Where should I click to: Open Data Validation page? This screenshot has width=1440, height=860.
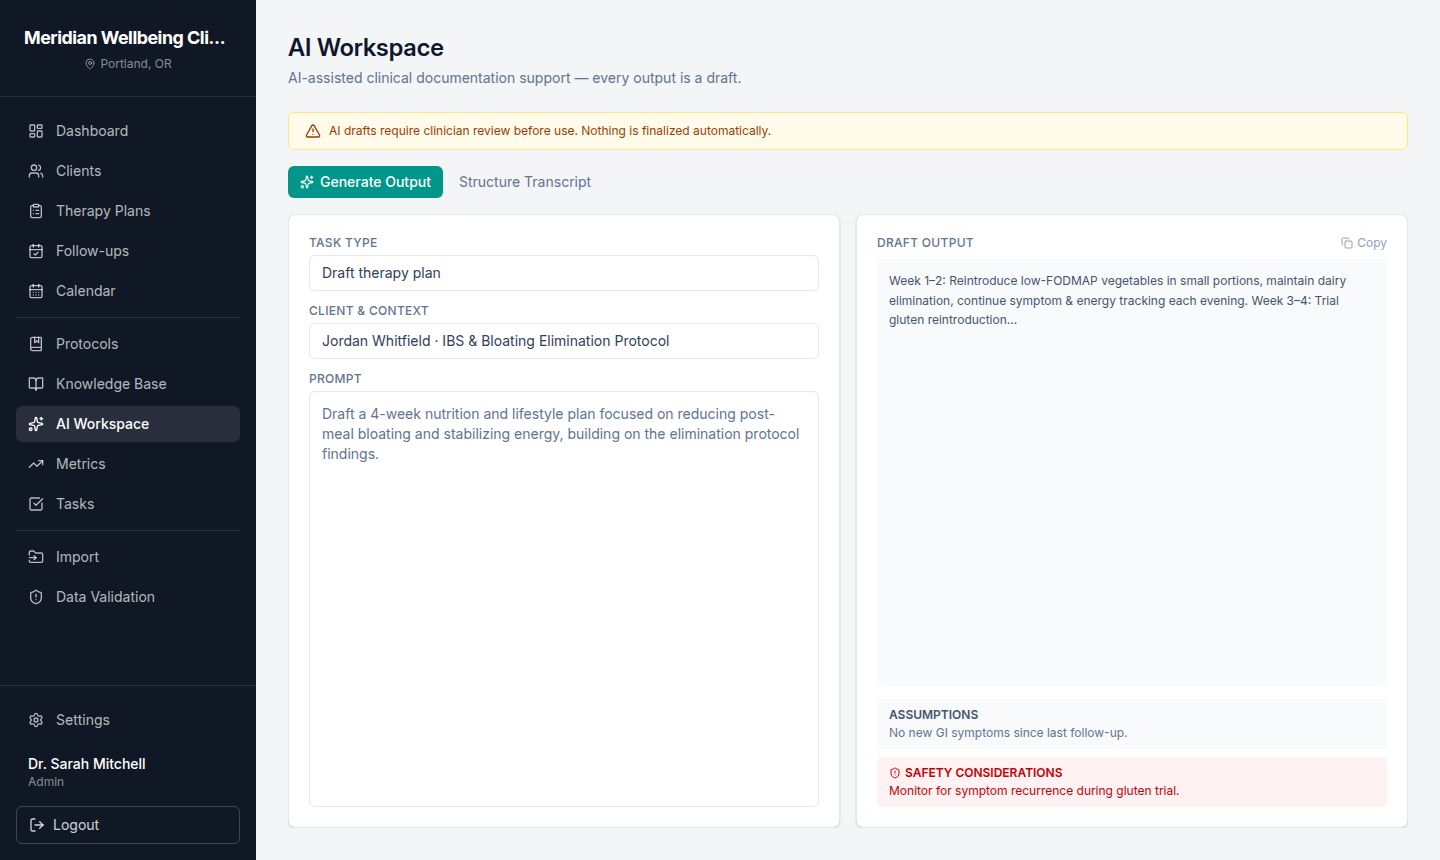(128, 597)
